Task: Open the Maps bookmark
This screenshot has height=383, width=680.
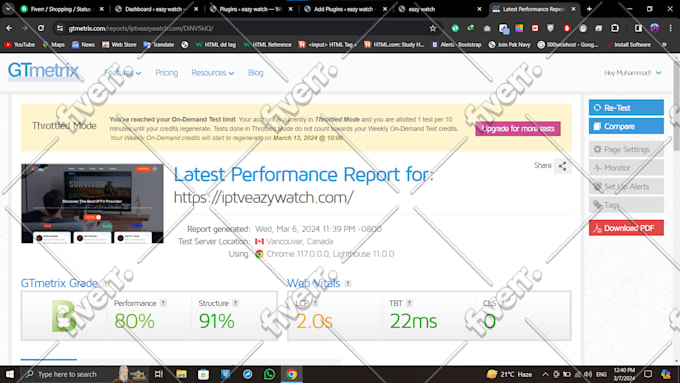Action: [54, 45]
